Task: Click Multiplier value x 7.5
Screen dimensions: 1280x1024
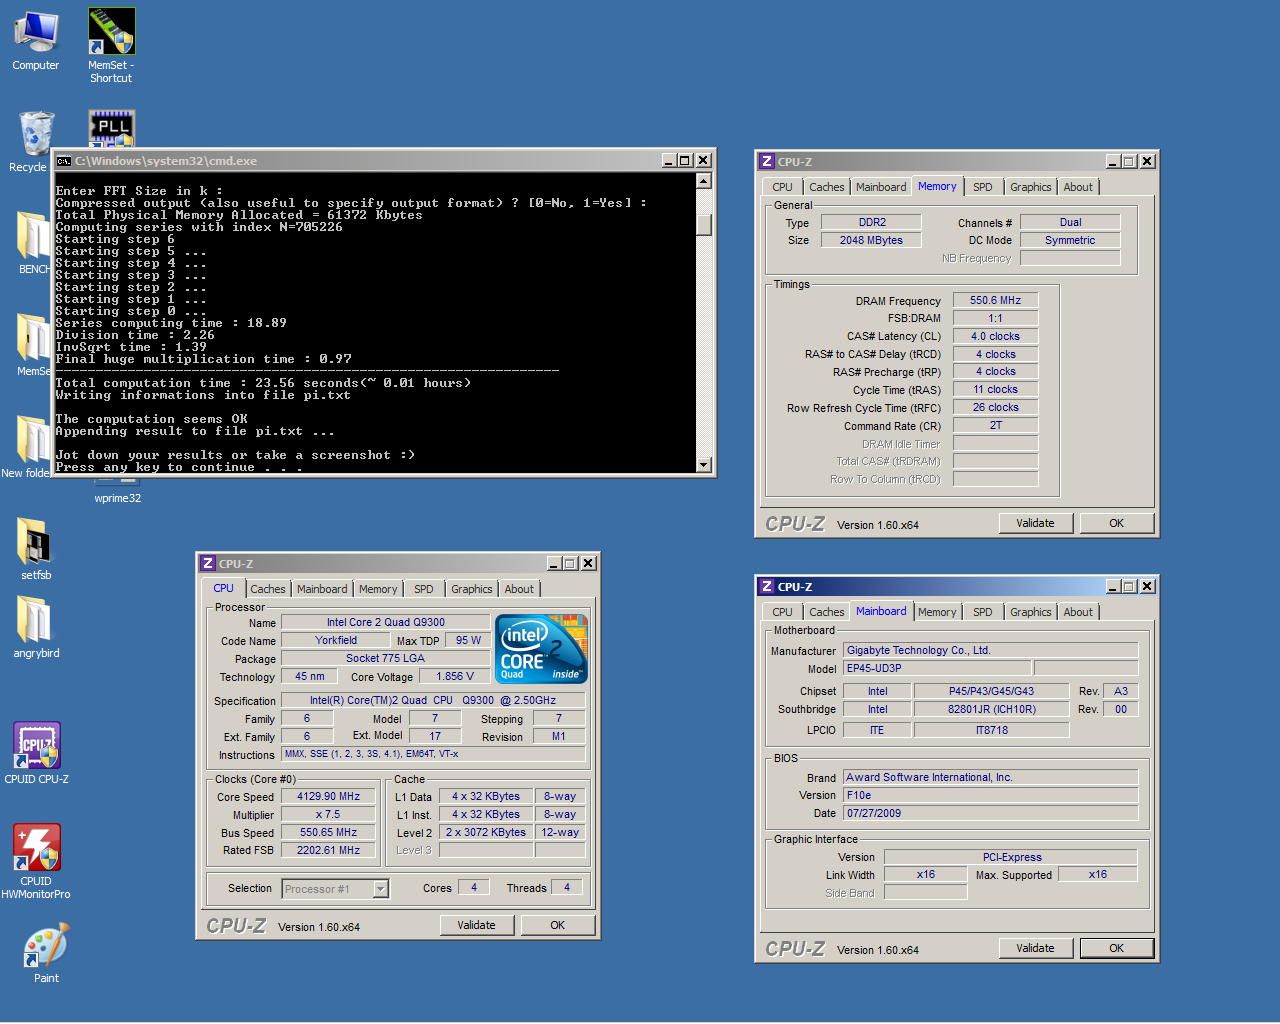Action: point(328,814)
